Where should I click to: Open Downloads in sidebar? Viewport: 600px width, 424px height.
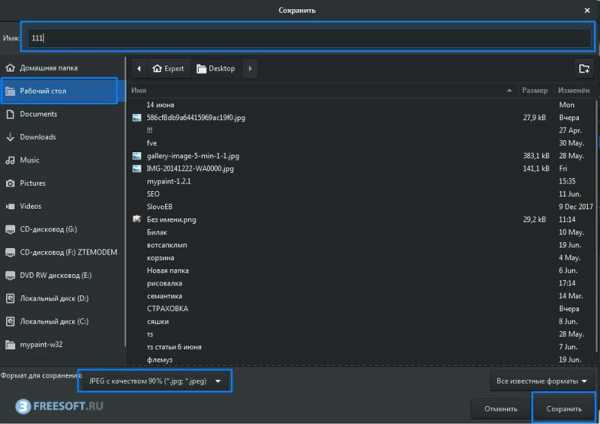[x=38, y=137]
